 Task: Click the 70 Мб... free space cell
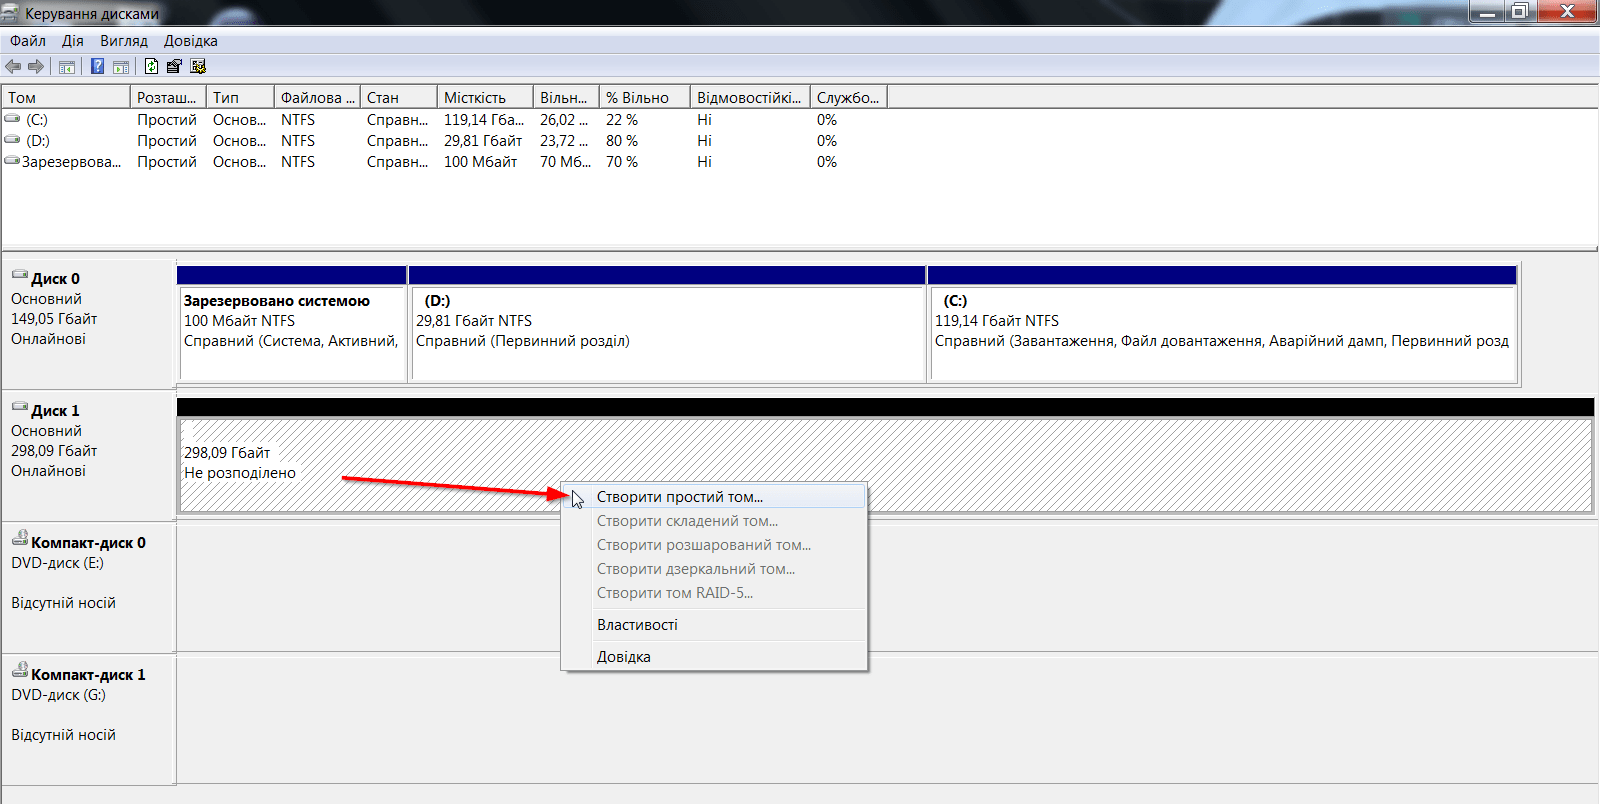tap(565, 162)
